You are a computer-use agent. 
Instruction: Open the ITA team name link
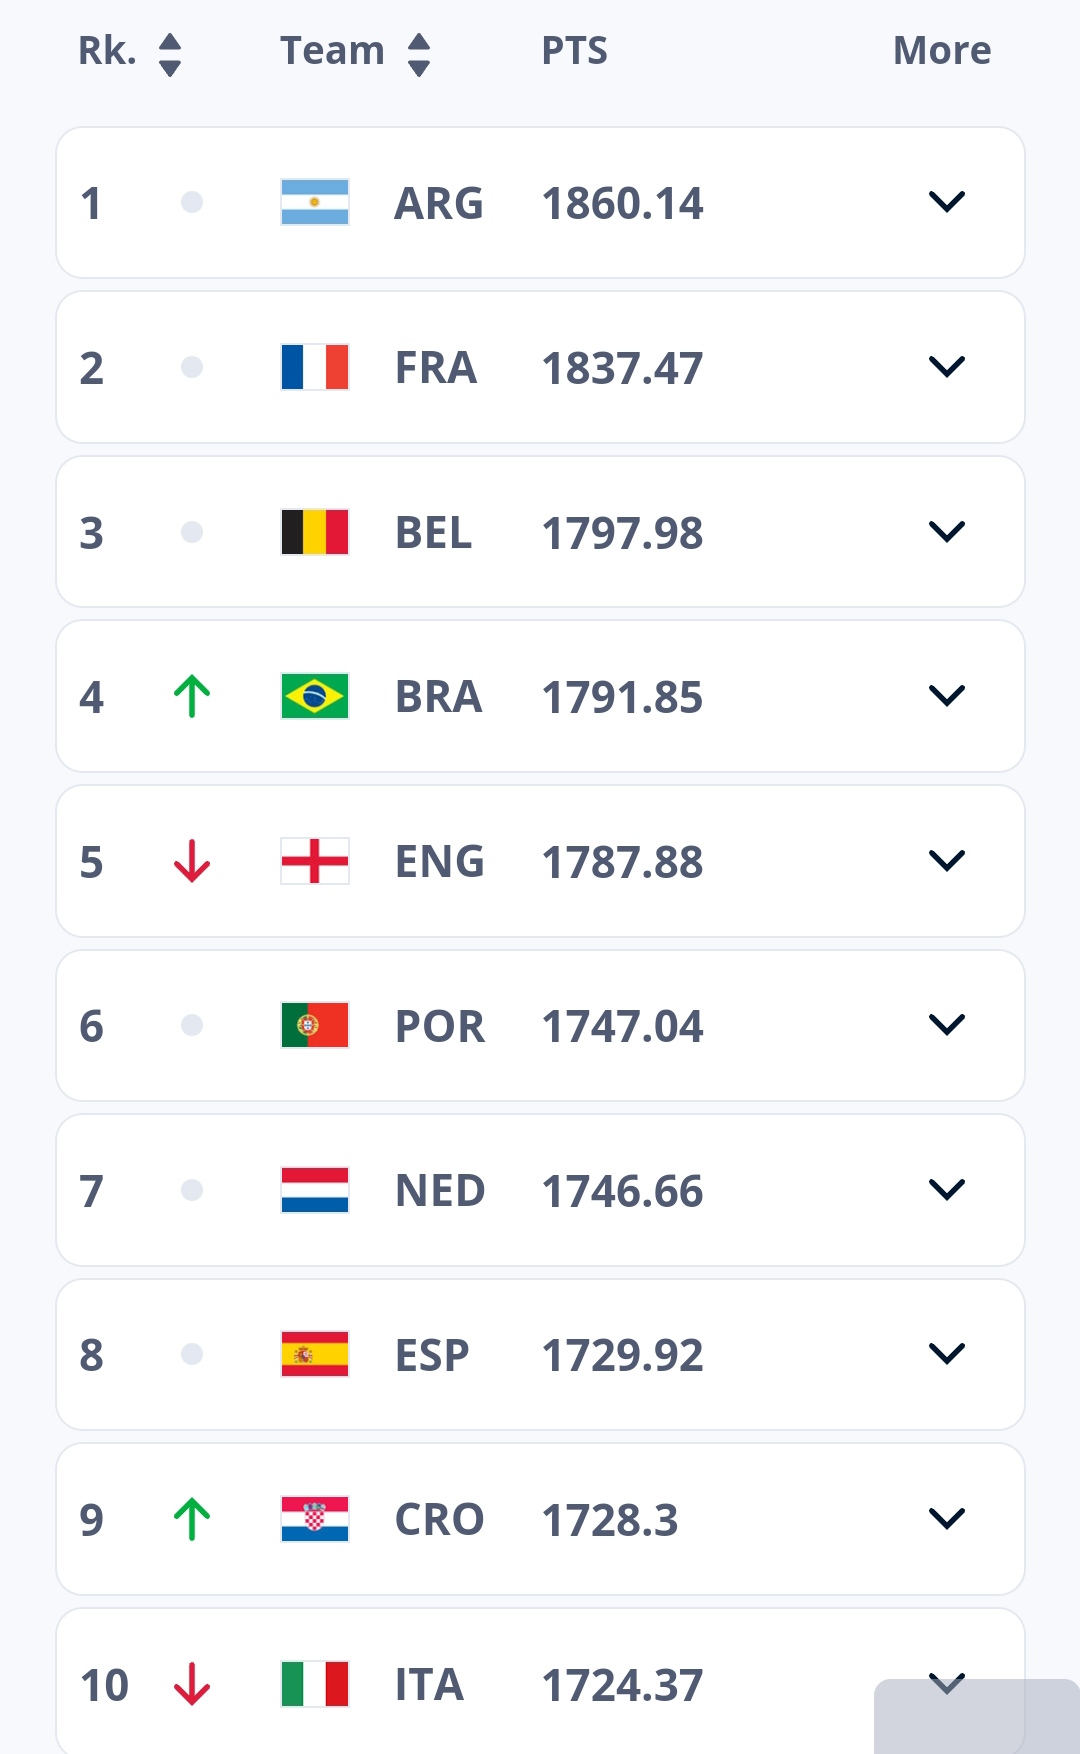coord(429,1685)
